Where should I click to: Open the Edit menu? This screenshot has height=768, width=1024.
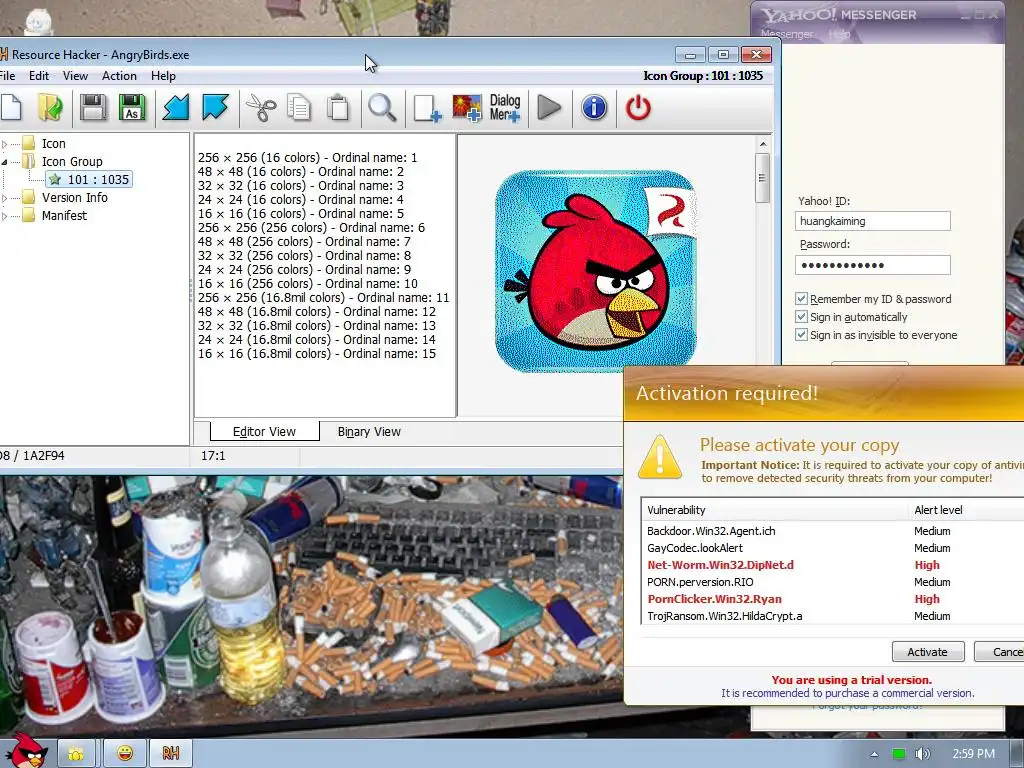pos(39,76)
